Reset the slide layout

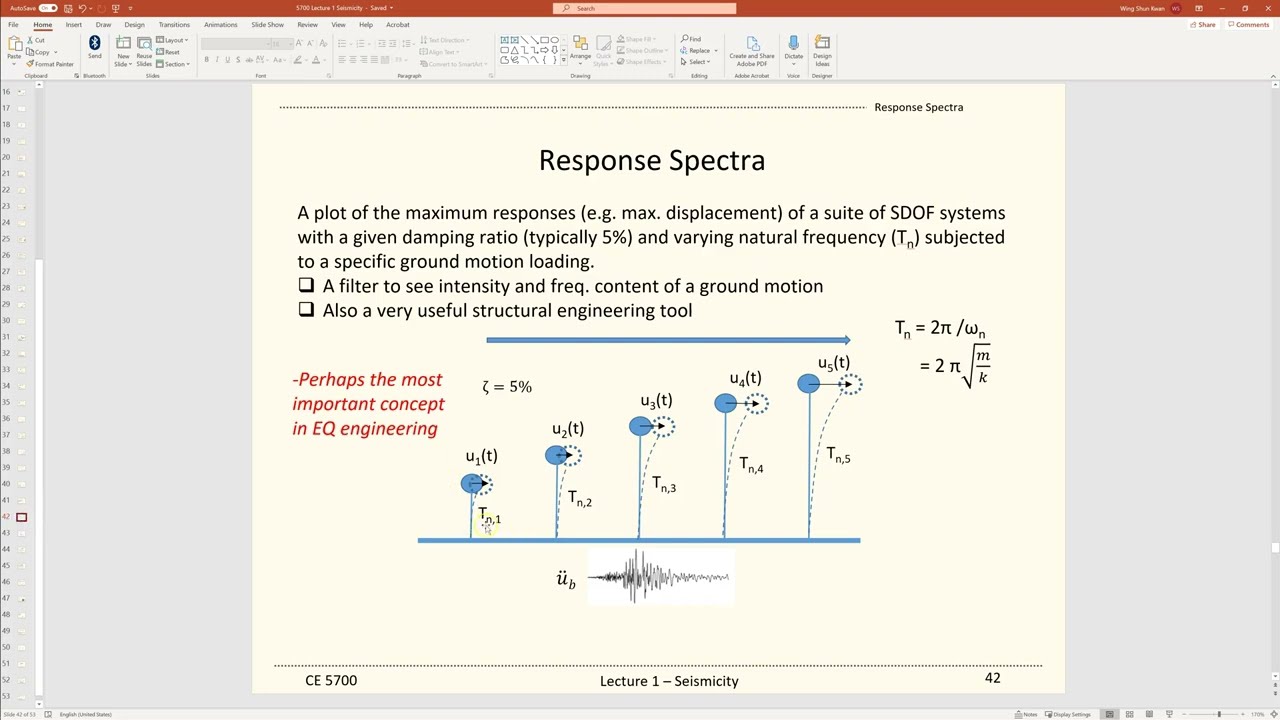coord(168,52)
